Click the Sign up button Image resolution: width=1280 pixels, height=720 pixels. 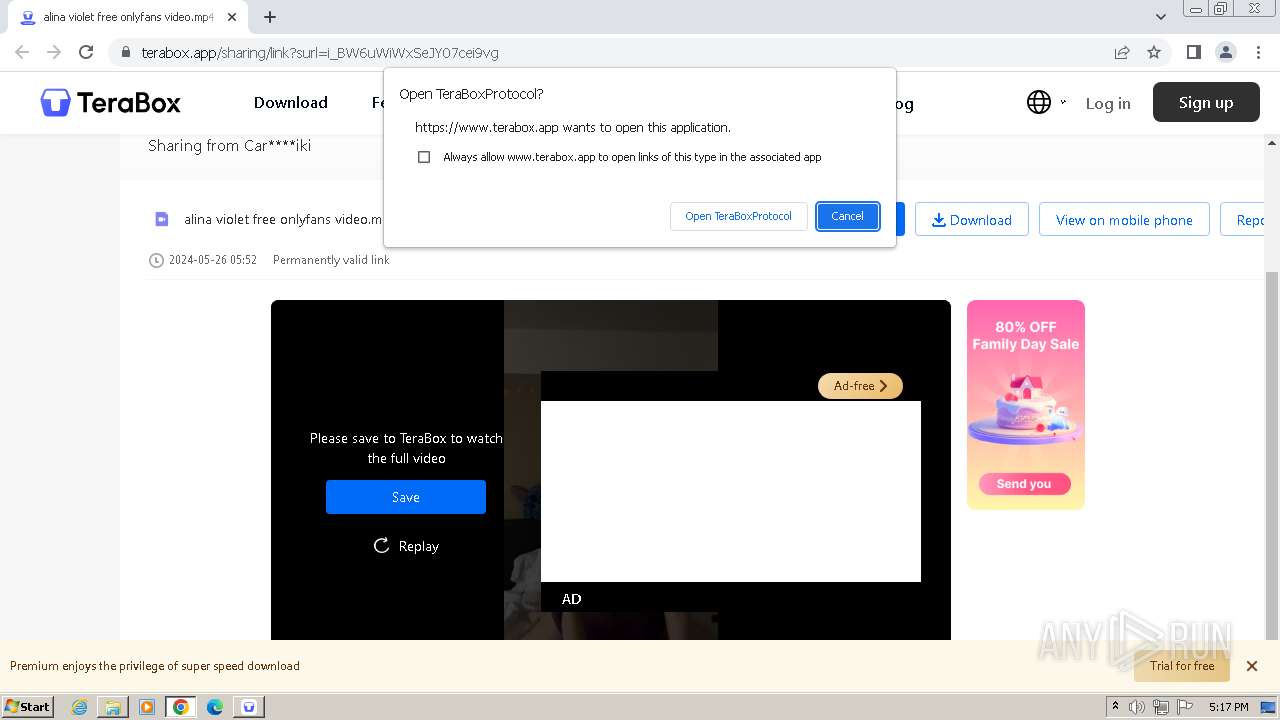tap(1206, 102)
